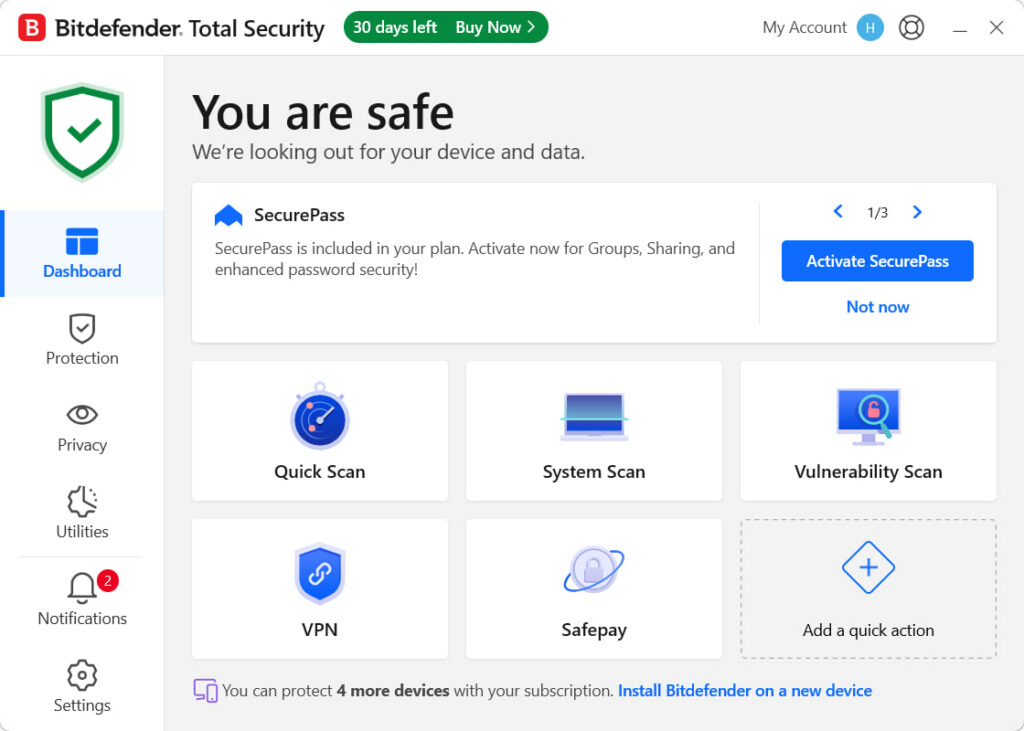This screenshot has width=1024, height=731.
Task: Go to next recommendation card
Action: pyautogui.click(x=917, y=212)
